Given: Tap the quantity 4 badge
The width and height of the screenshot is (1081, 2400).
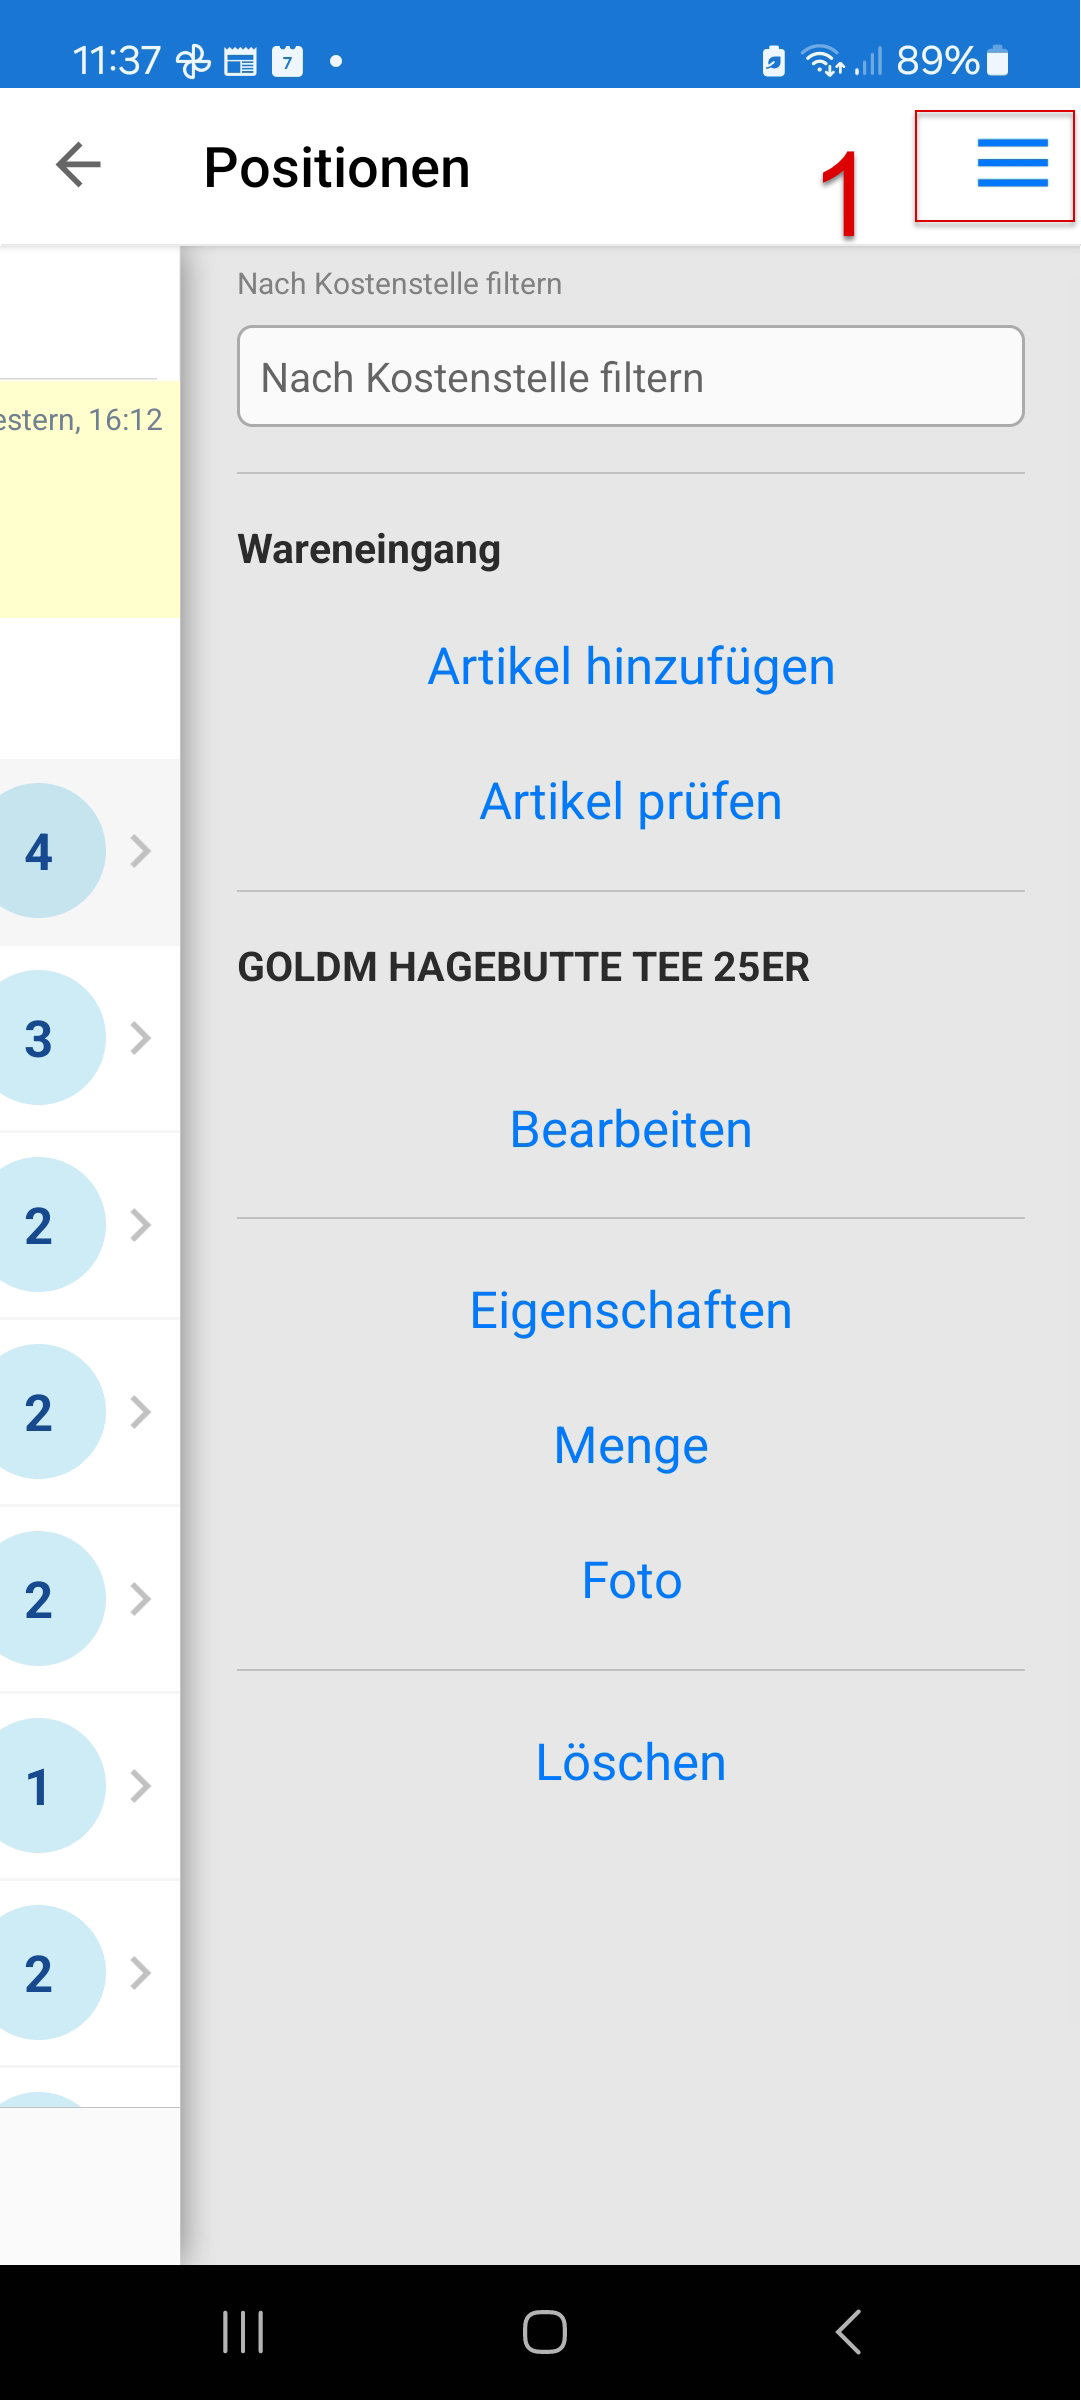Looking at the screenshot, I should [x=40, y=851].
